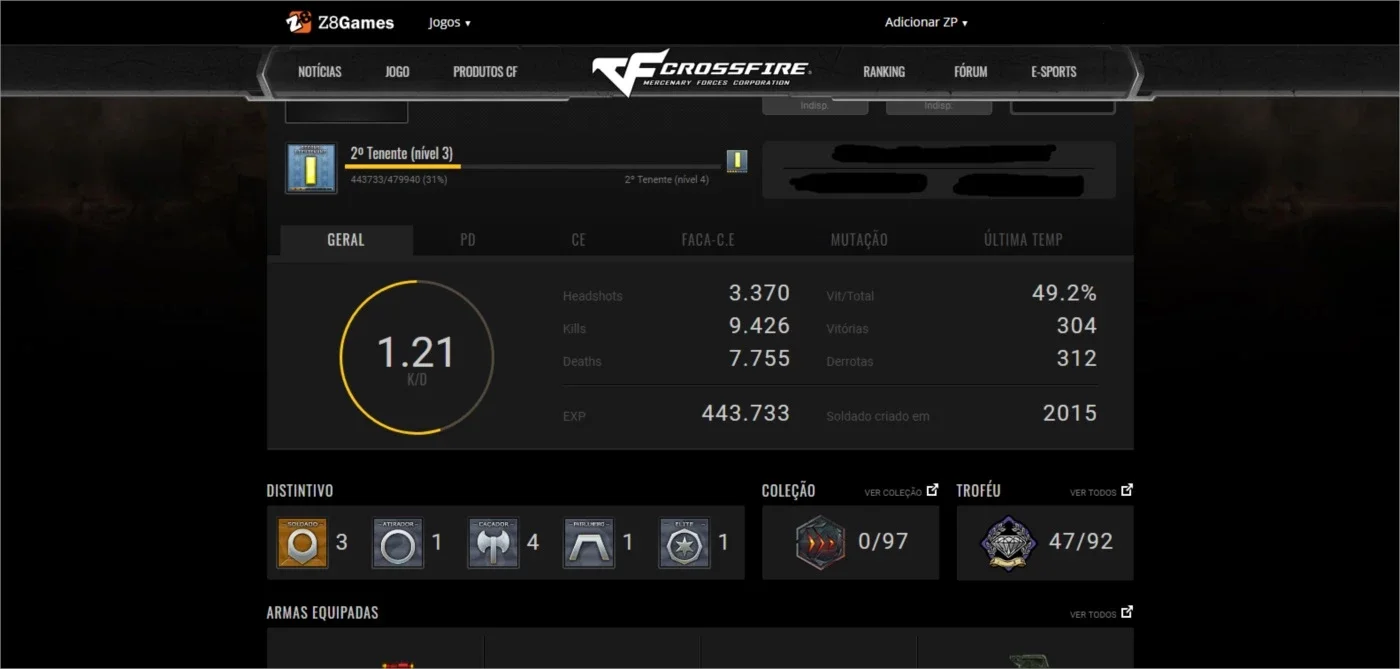Open Produtos CF in navigation
Image resolution: width=1400 pixels, height=669 pixels.
(x=485, y=72)
